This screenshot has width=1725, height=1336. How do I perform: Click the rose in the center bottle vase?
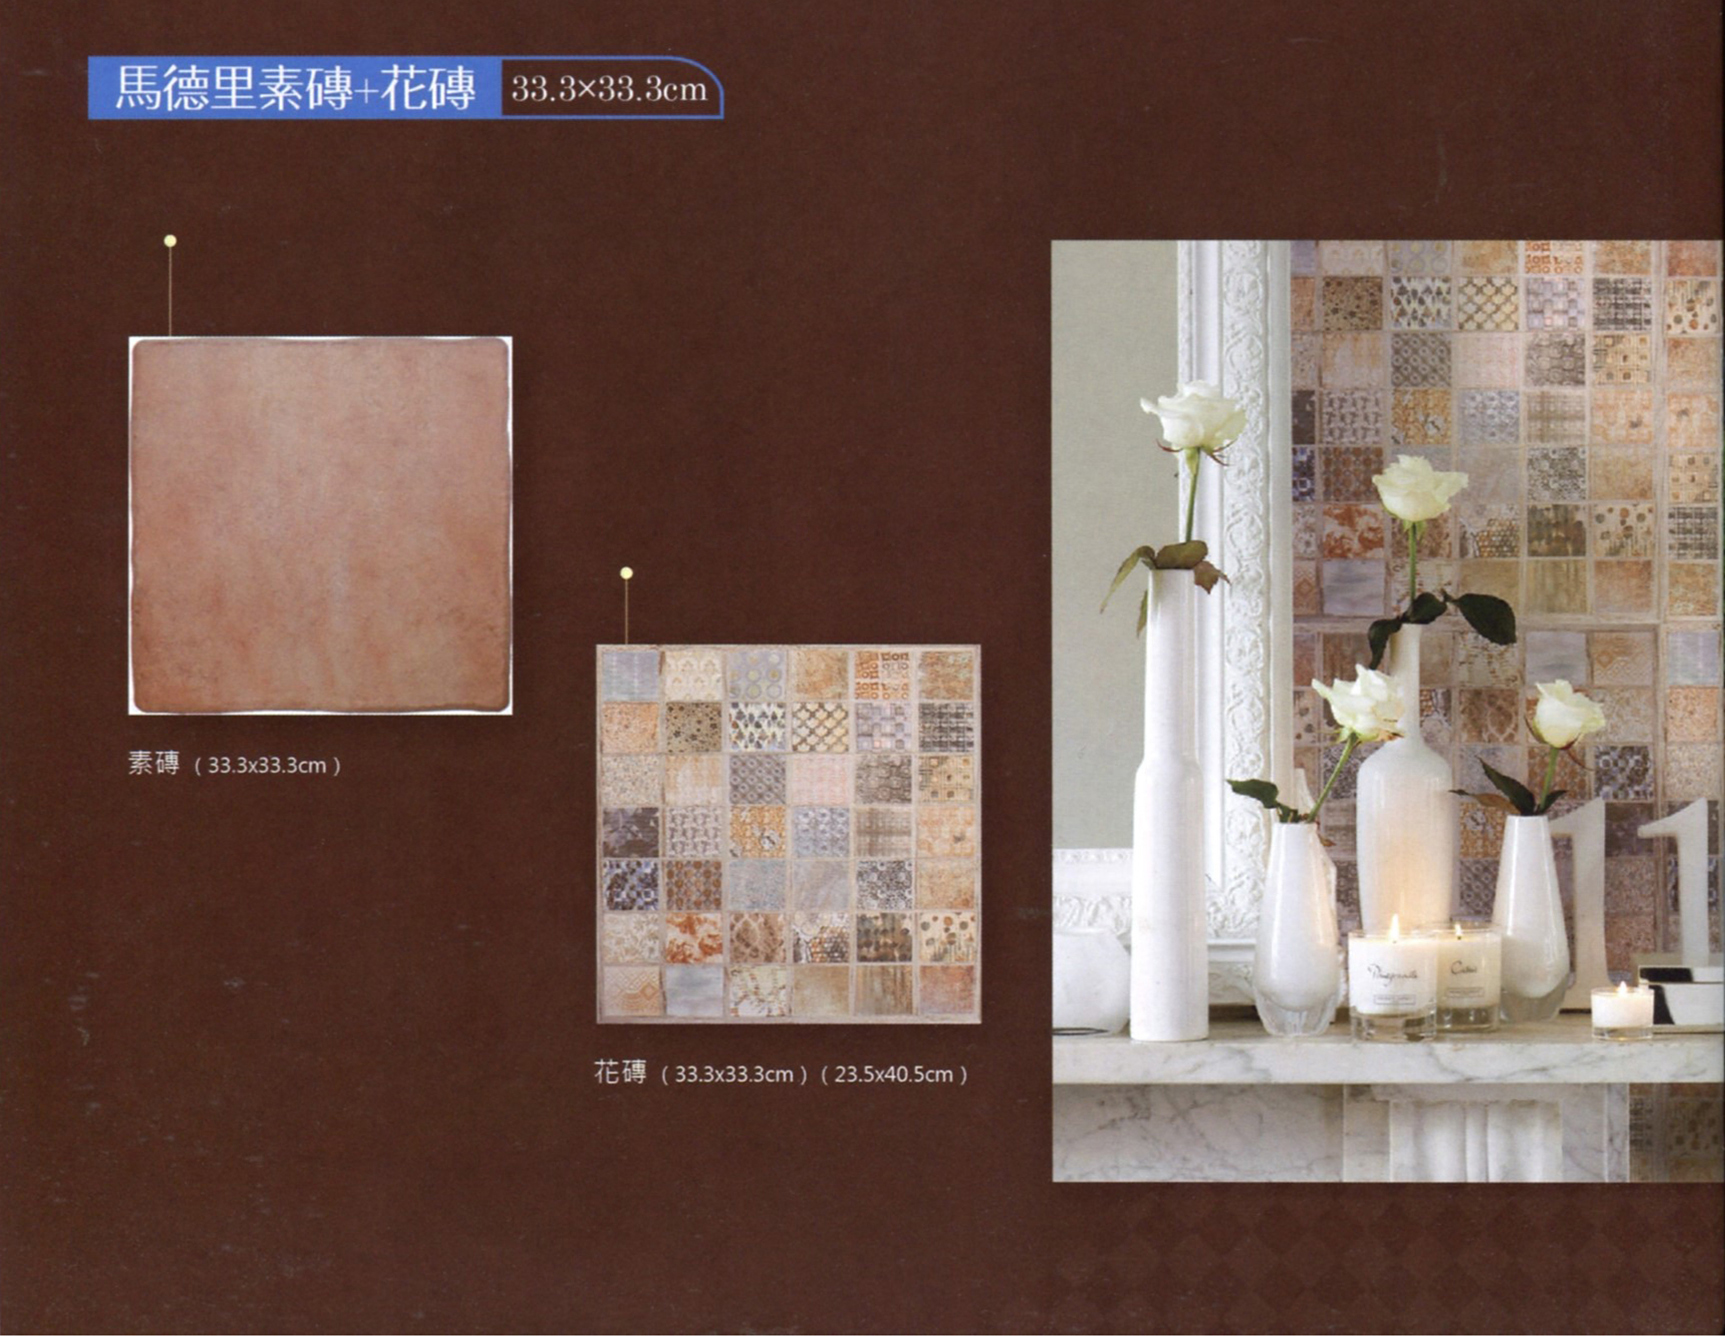tap(1417, 490)
